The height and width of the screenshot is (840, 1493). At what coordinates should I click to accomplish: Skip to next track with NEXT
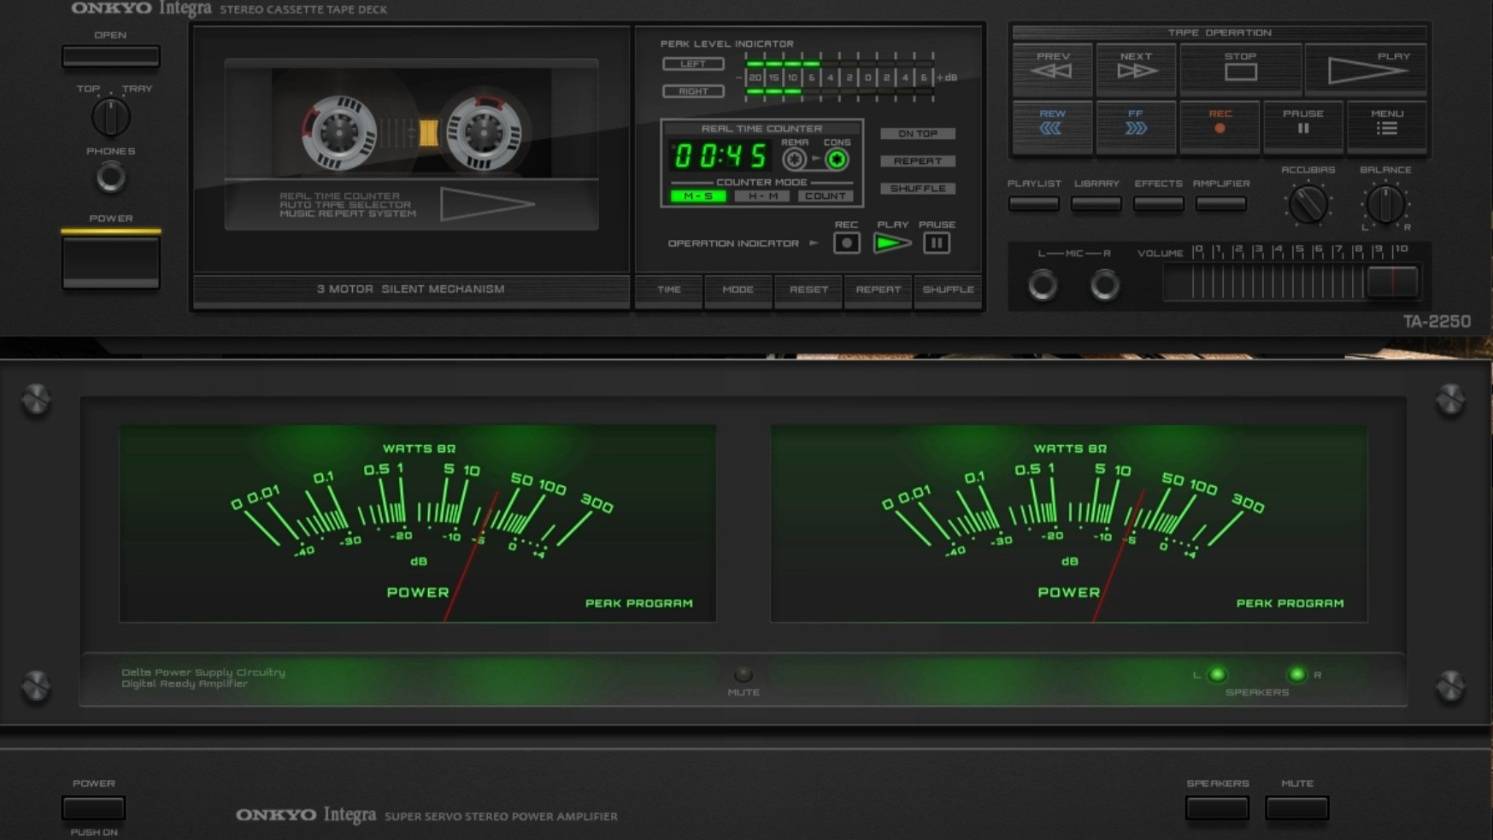pyautogui.click(x=1136, y=69)
